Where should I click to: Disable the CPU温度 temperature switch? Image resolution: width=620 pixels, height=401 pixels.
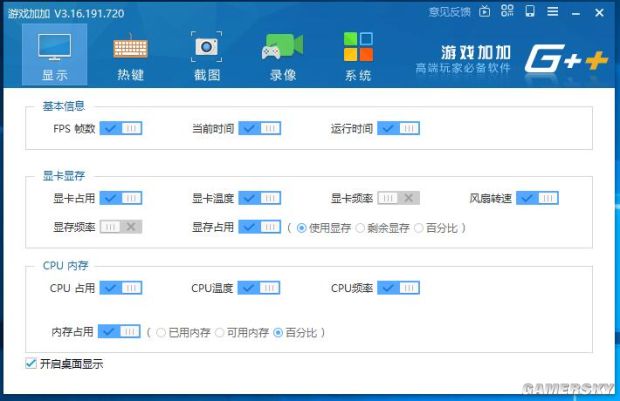pyautogui.click(x=259, y=288)
